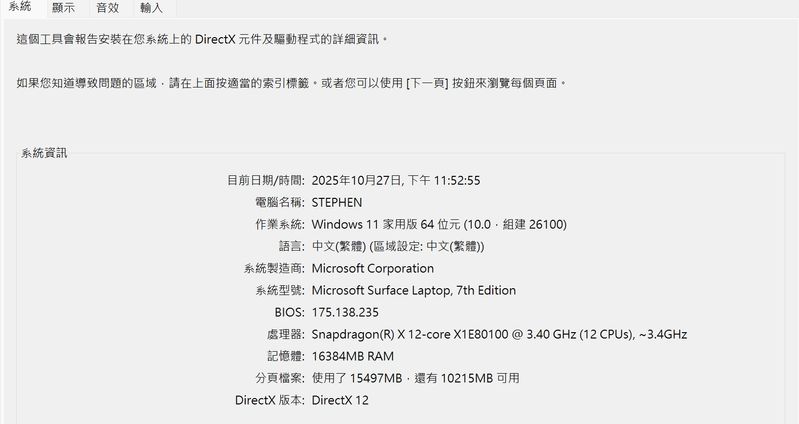Click the DirectX 12 version value

[341, 400]
